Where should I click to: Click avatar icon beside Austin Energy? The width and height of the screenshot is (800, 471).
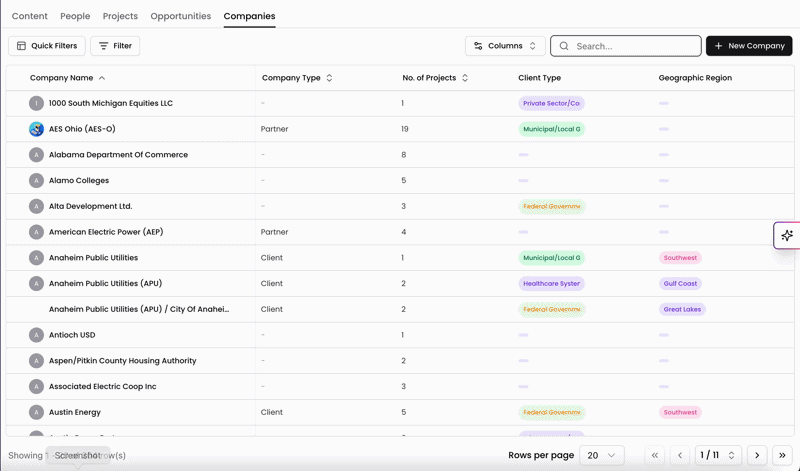pyautogui.click(x=36, y=412)
